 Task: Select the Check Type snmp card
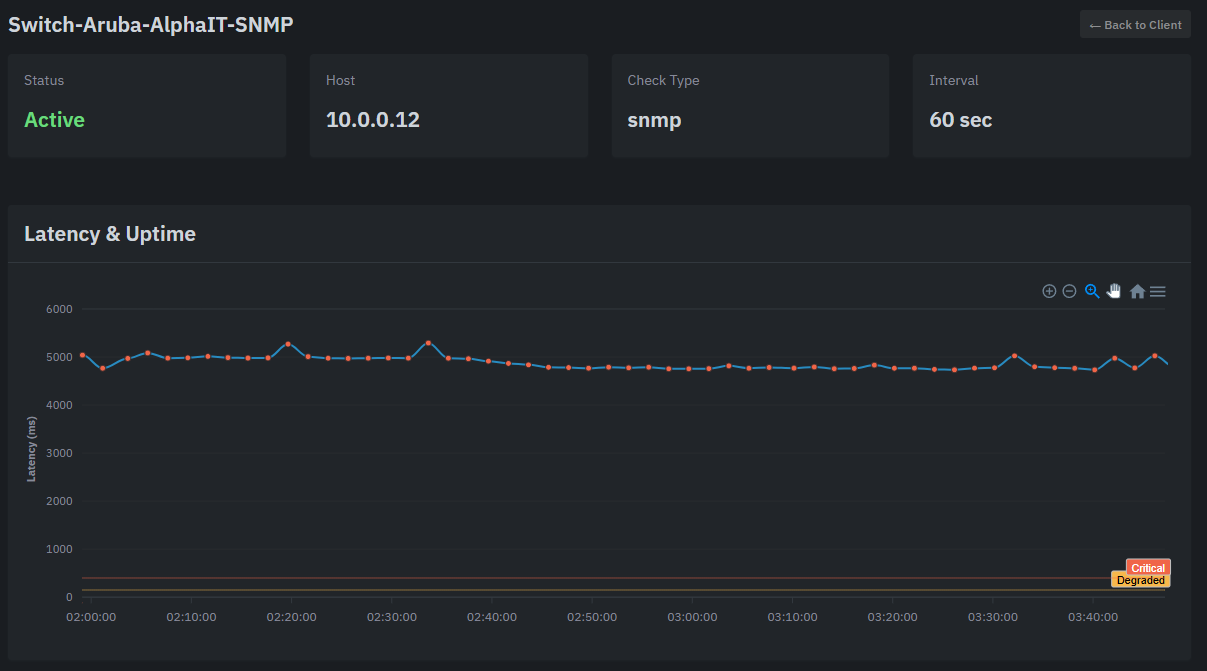pyautogui.click(x=750, y=105)
